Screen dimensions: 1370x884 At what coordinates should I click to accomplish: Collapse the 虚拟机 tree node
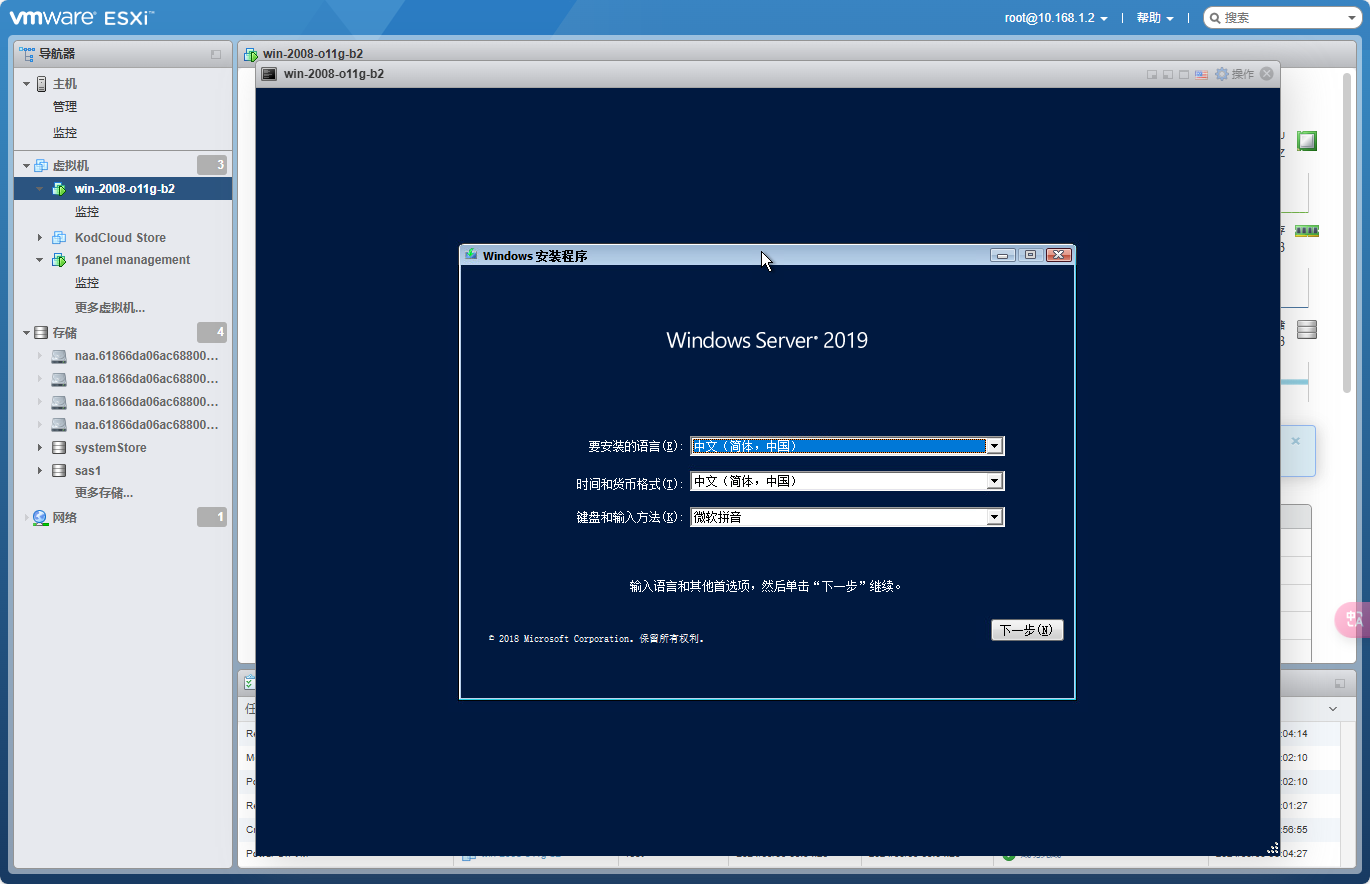(x=27, y=166)
